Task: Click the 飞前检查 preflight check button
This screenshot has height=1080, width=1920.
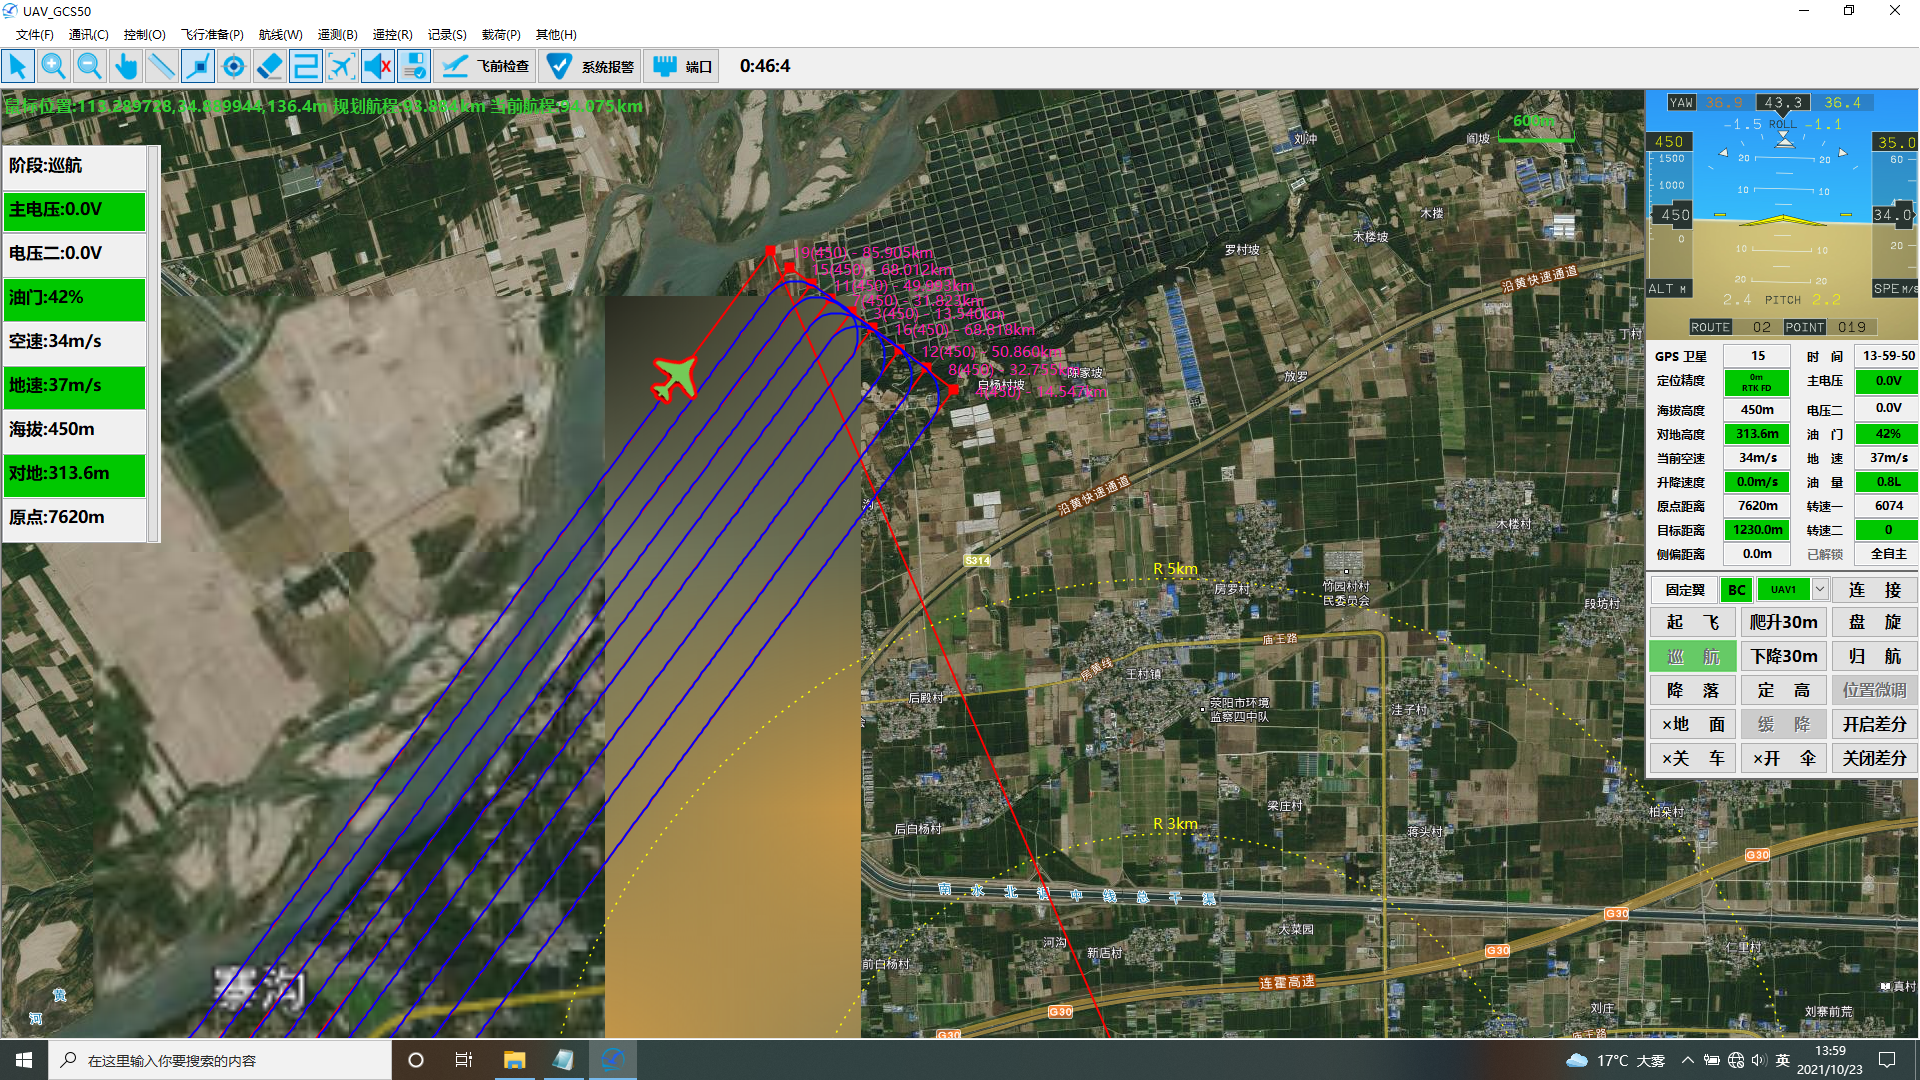Action: click(x=487, y=67)
